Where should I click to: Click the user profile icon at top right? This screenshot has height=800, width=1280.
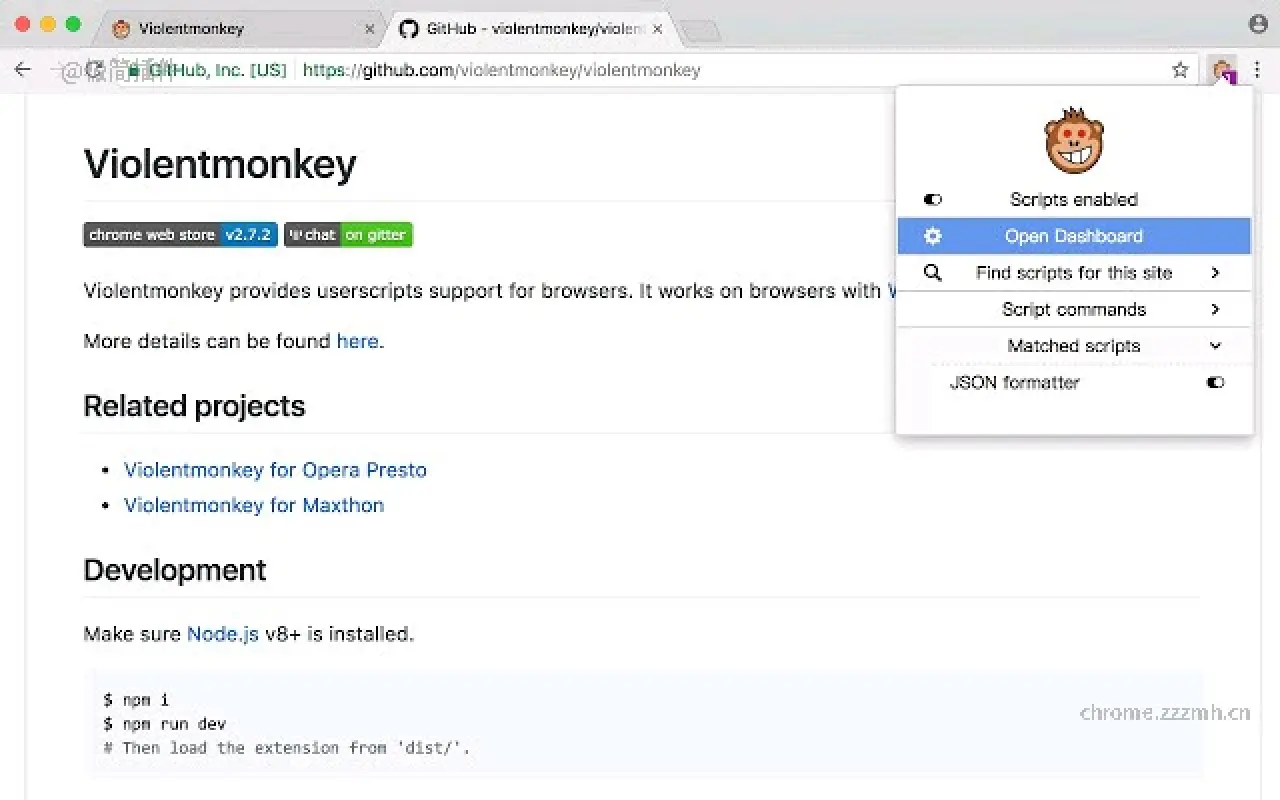coord(1258,24)
